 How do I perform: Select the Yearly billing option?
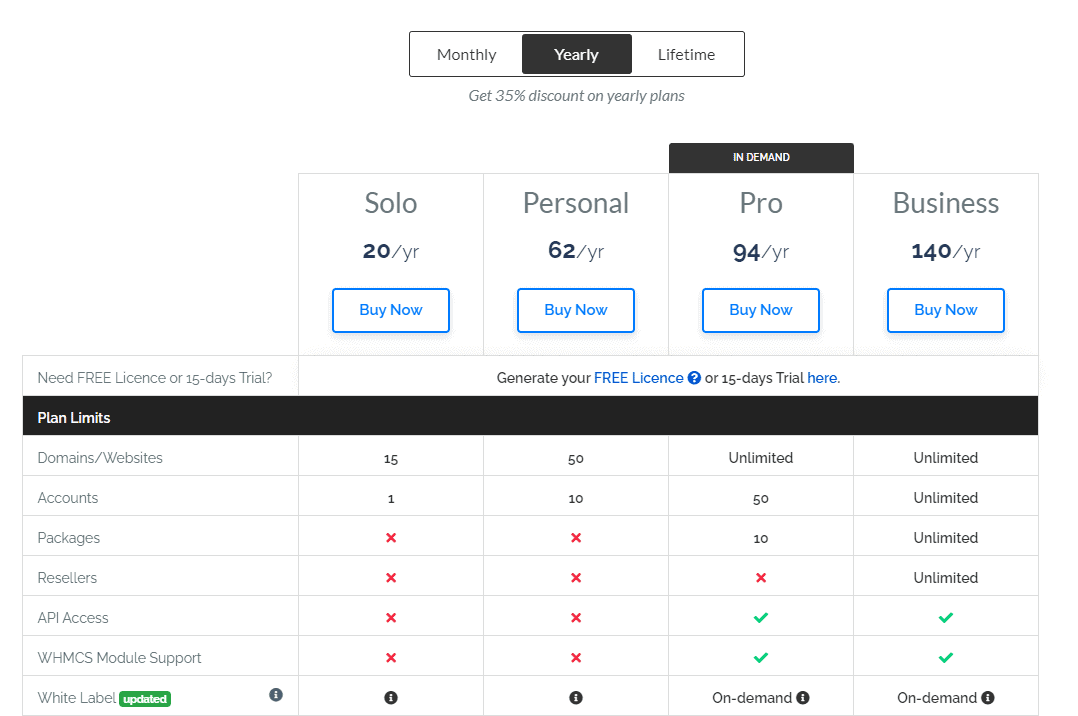click(576, 54)
